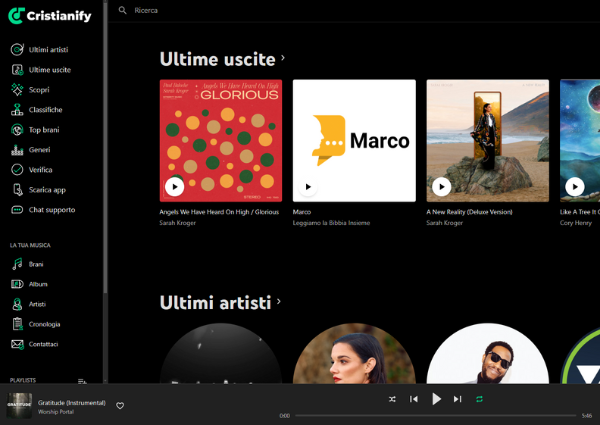Click the add playlist icon beside Playlists
Image resolution: width=600 pixels, height=425 pixels.
[82, 381]
